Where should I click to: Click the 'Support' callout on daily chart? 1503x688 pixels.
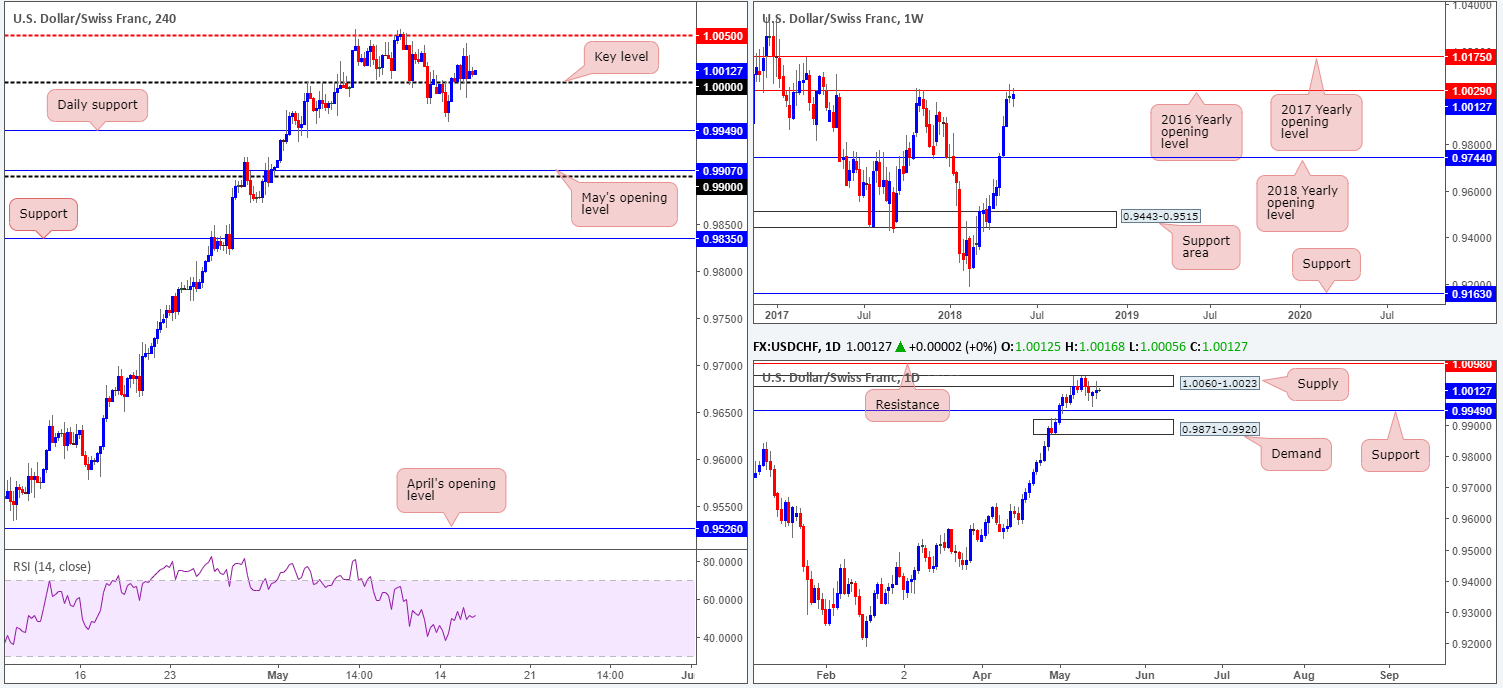[1395, 454]
